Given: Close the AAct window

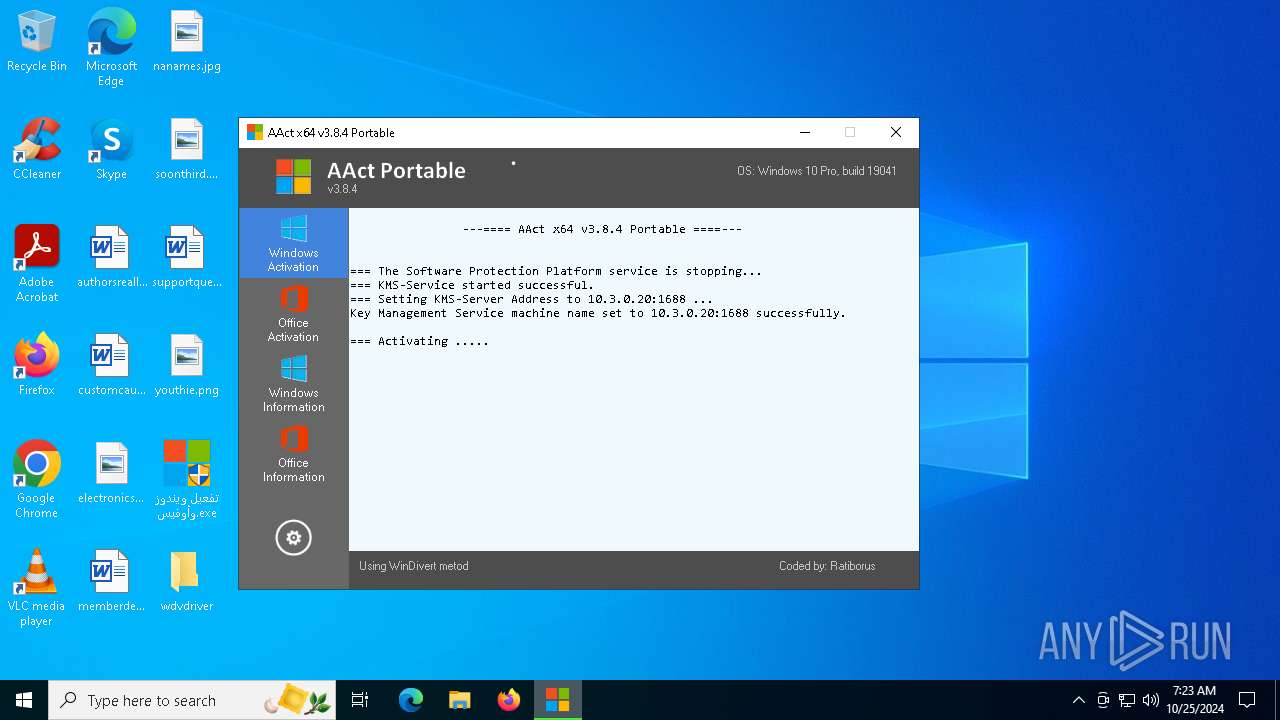Looking at the screenshot, I should [896, 132].
